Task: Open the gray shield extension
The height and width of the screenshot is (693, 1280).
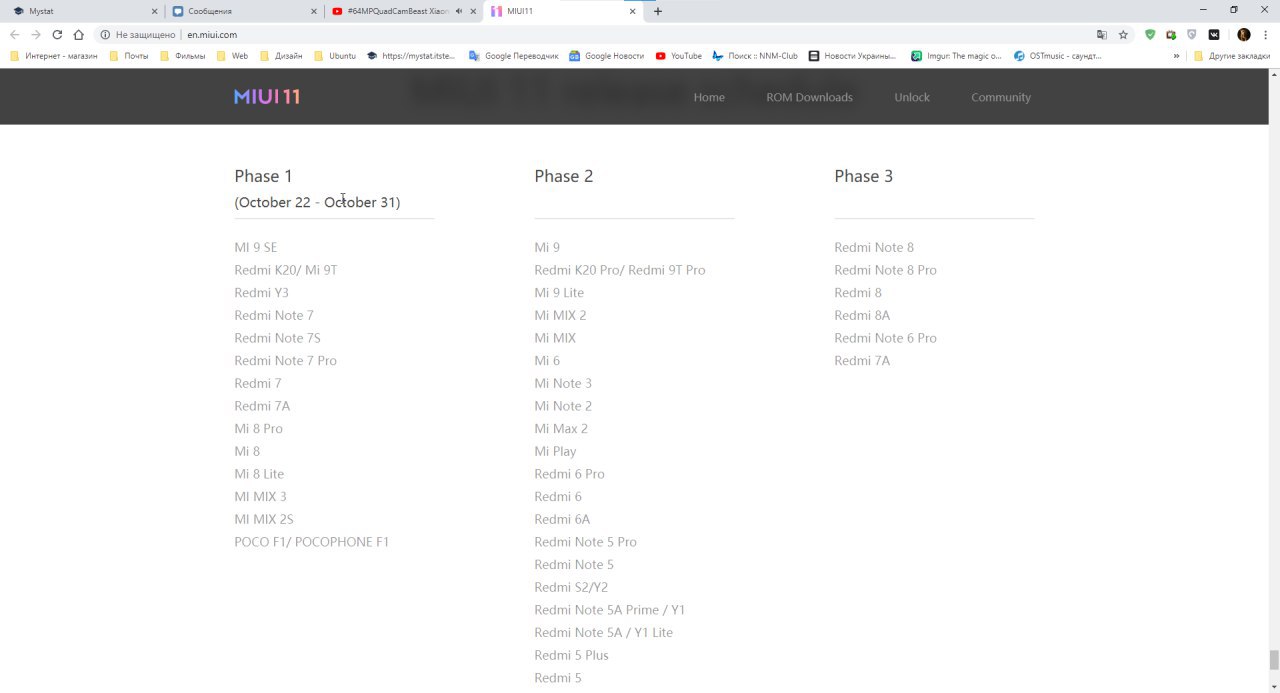Action: (x=1192, y=34)
